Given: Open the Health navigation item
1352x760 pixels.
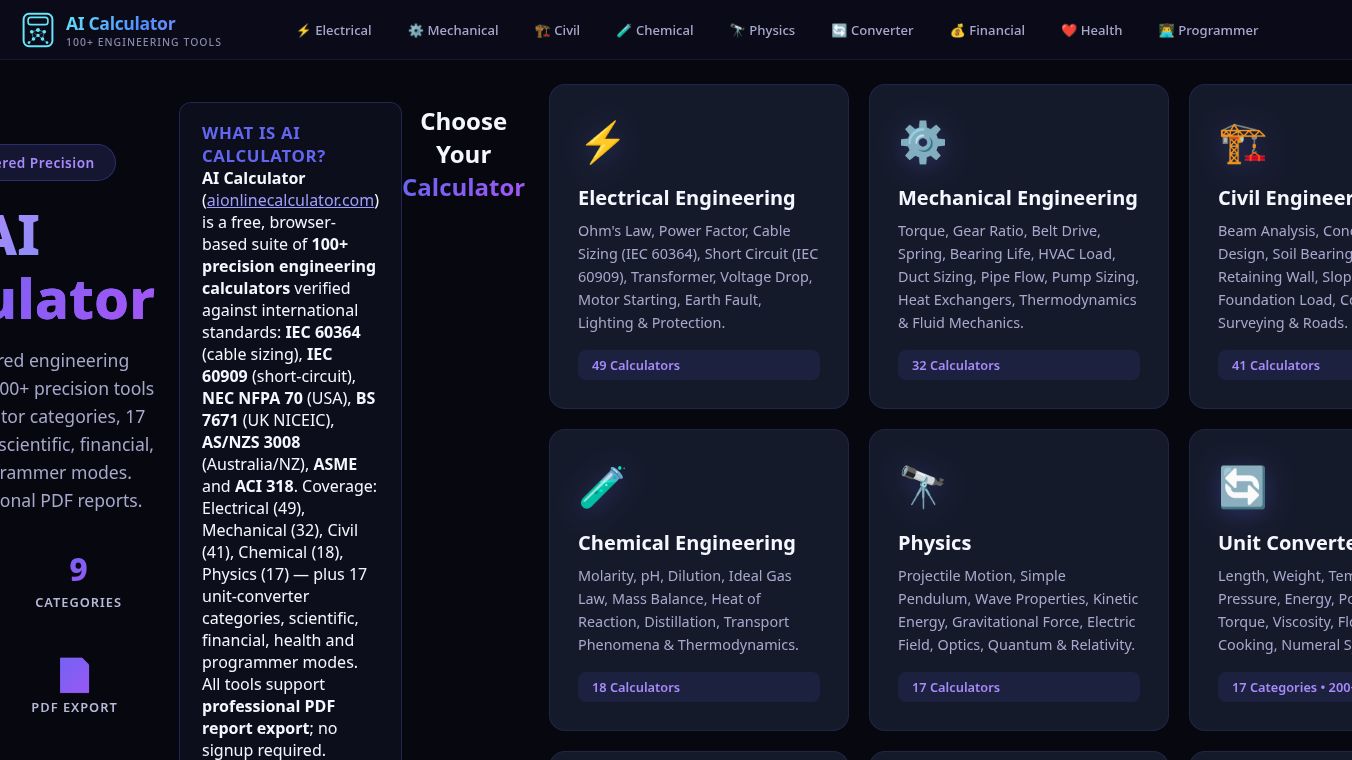Looking at the screenshot, I should 1091,30.
